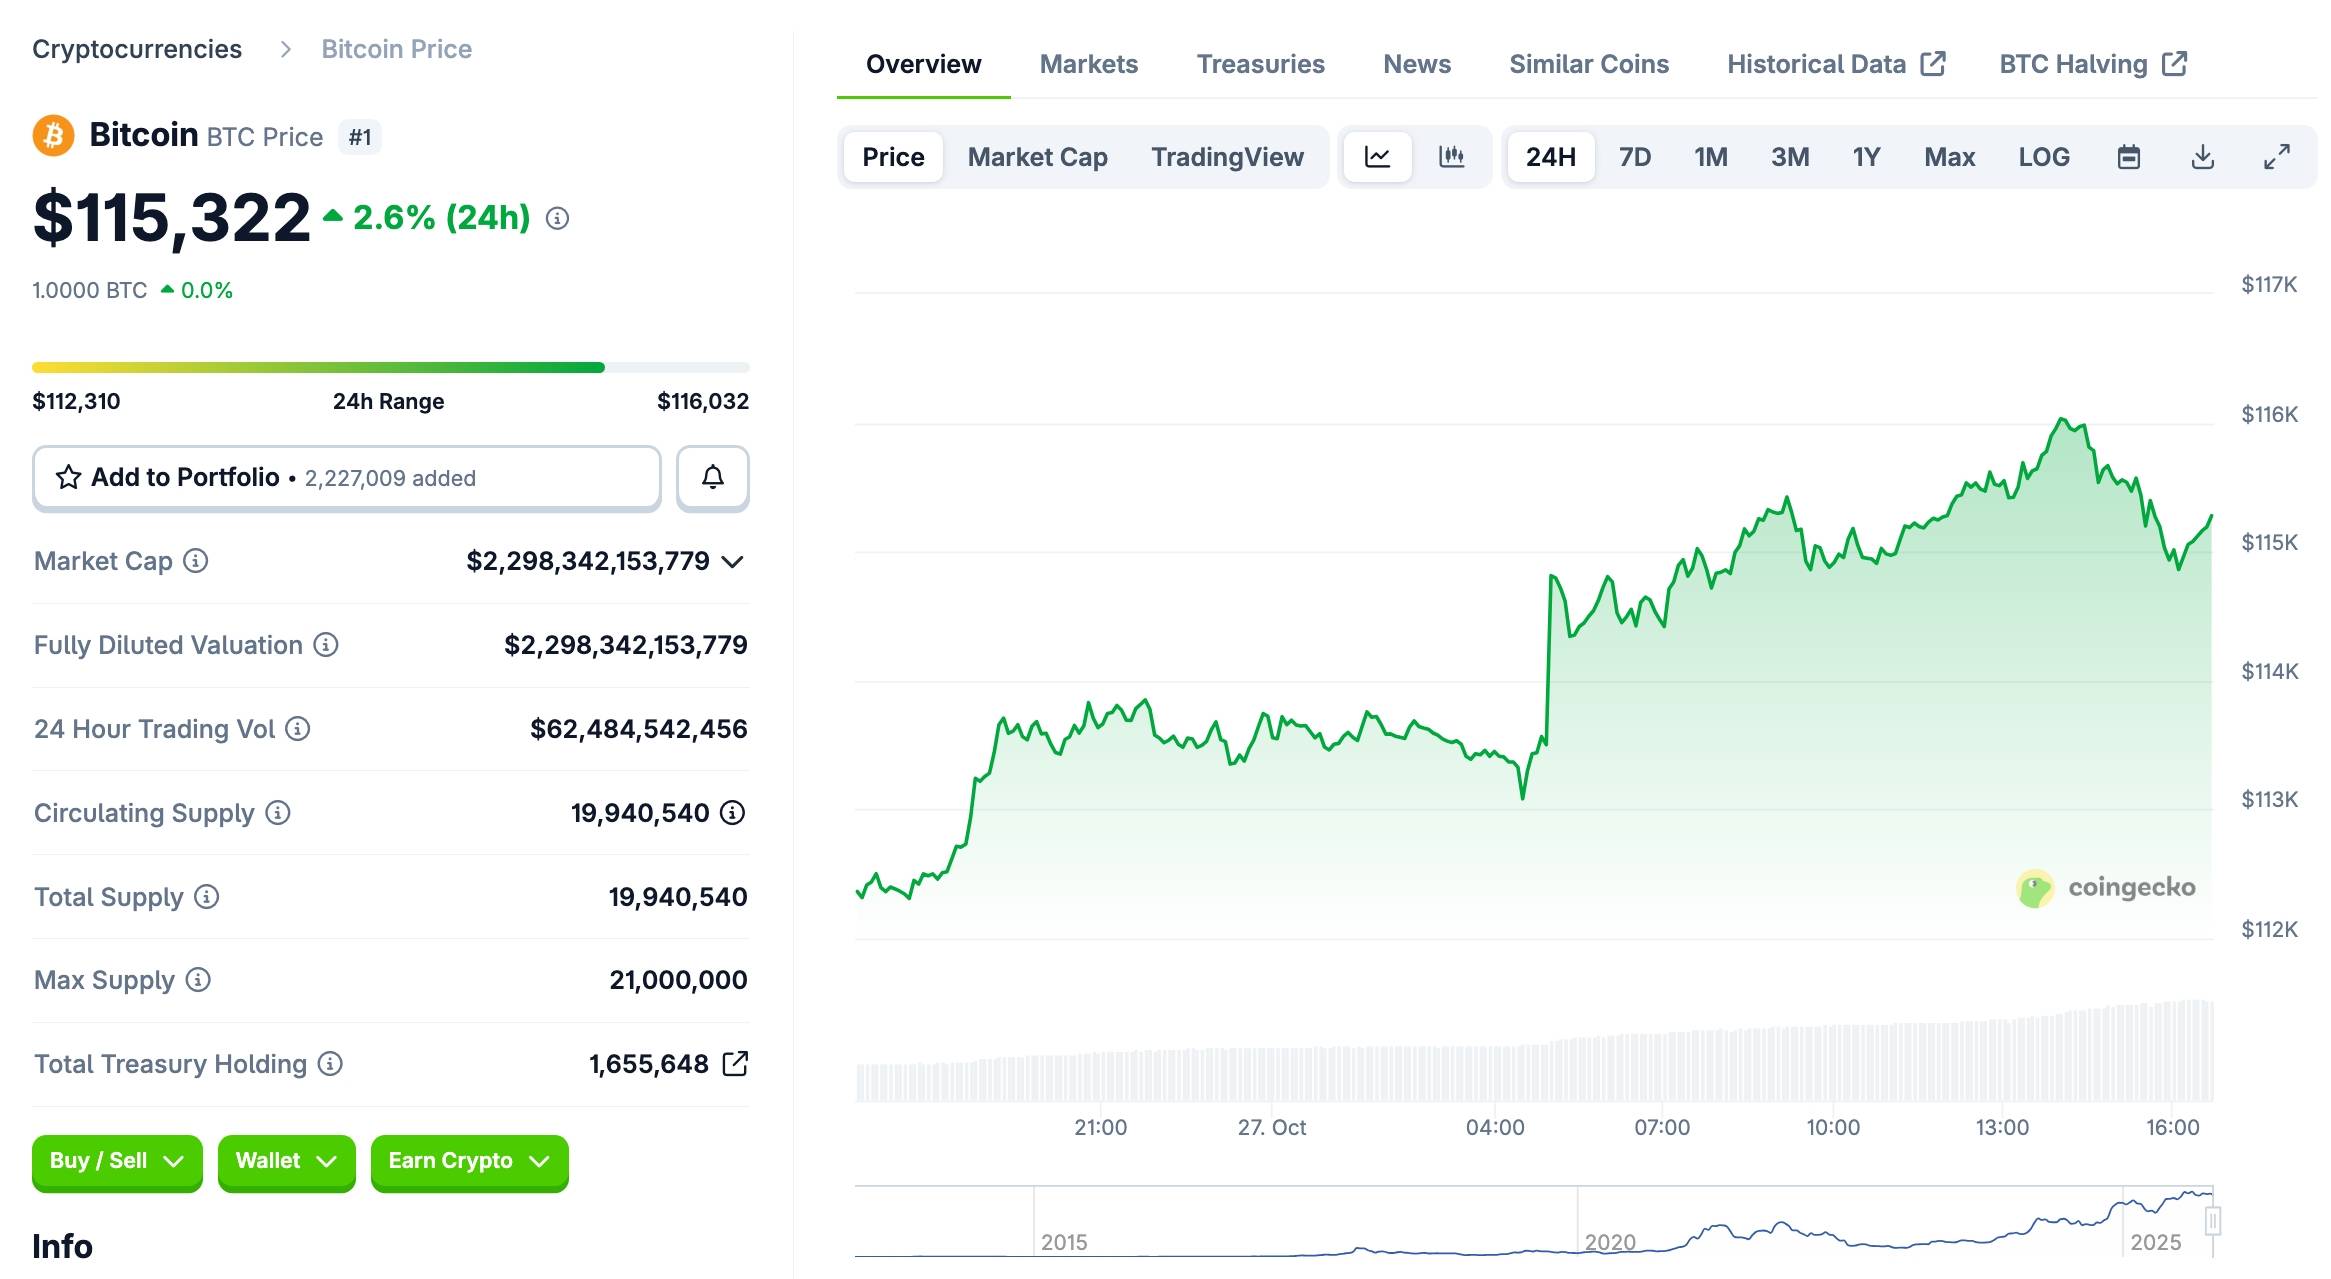Switch chart to Market Cap mode

(x=1037, y=157)
